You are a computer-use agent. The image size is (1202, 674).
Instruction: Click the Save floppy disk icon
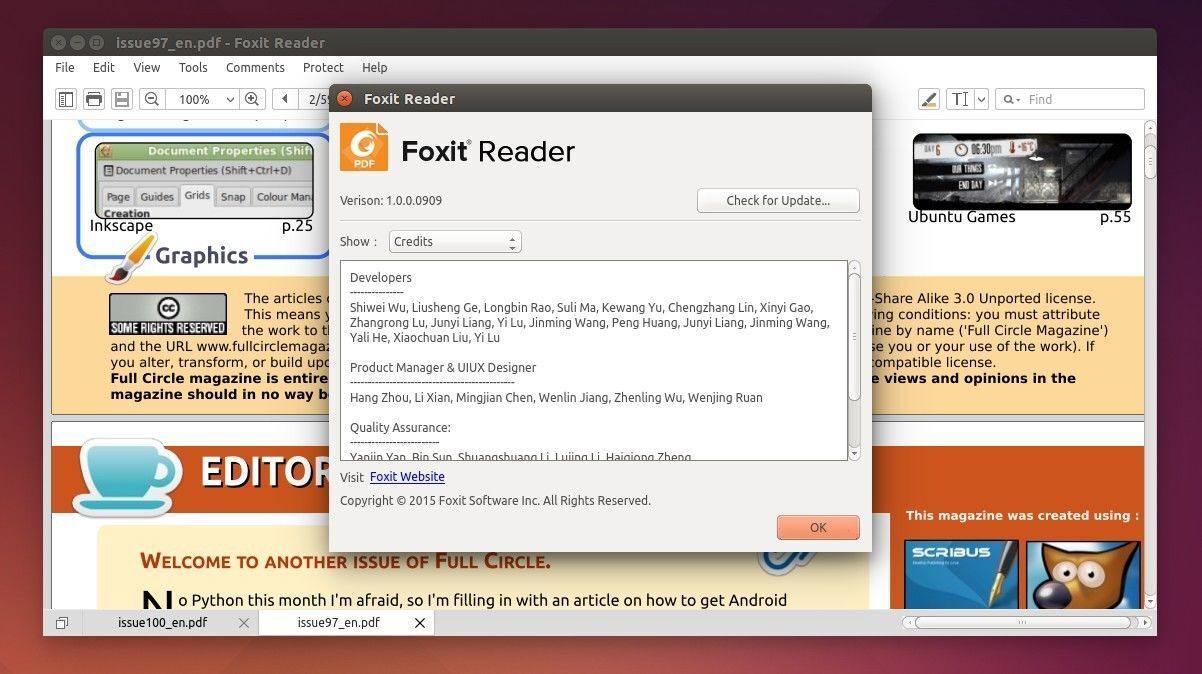(x=122, y=99)
